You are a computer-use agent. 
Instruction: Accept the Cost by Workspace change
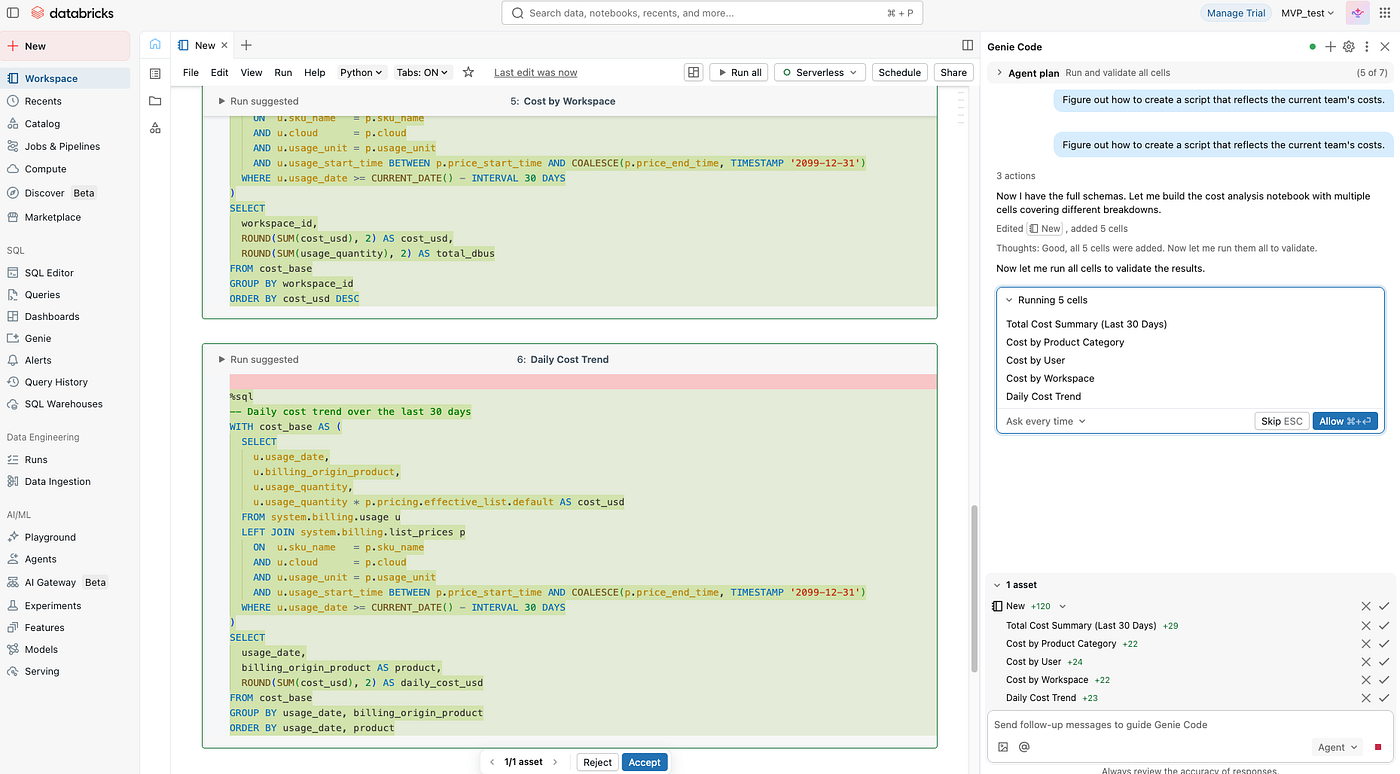(x=1384, y=680)
